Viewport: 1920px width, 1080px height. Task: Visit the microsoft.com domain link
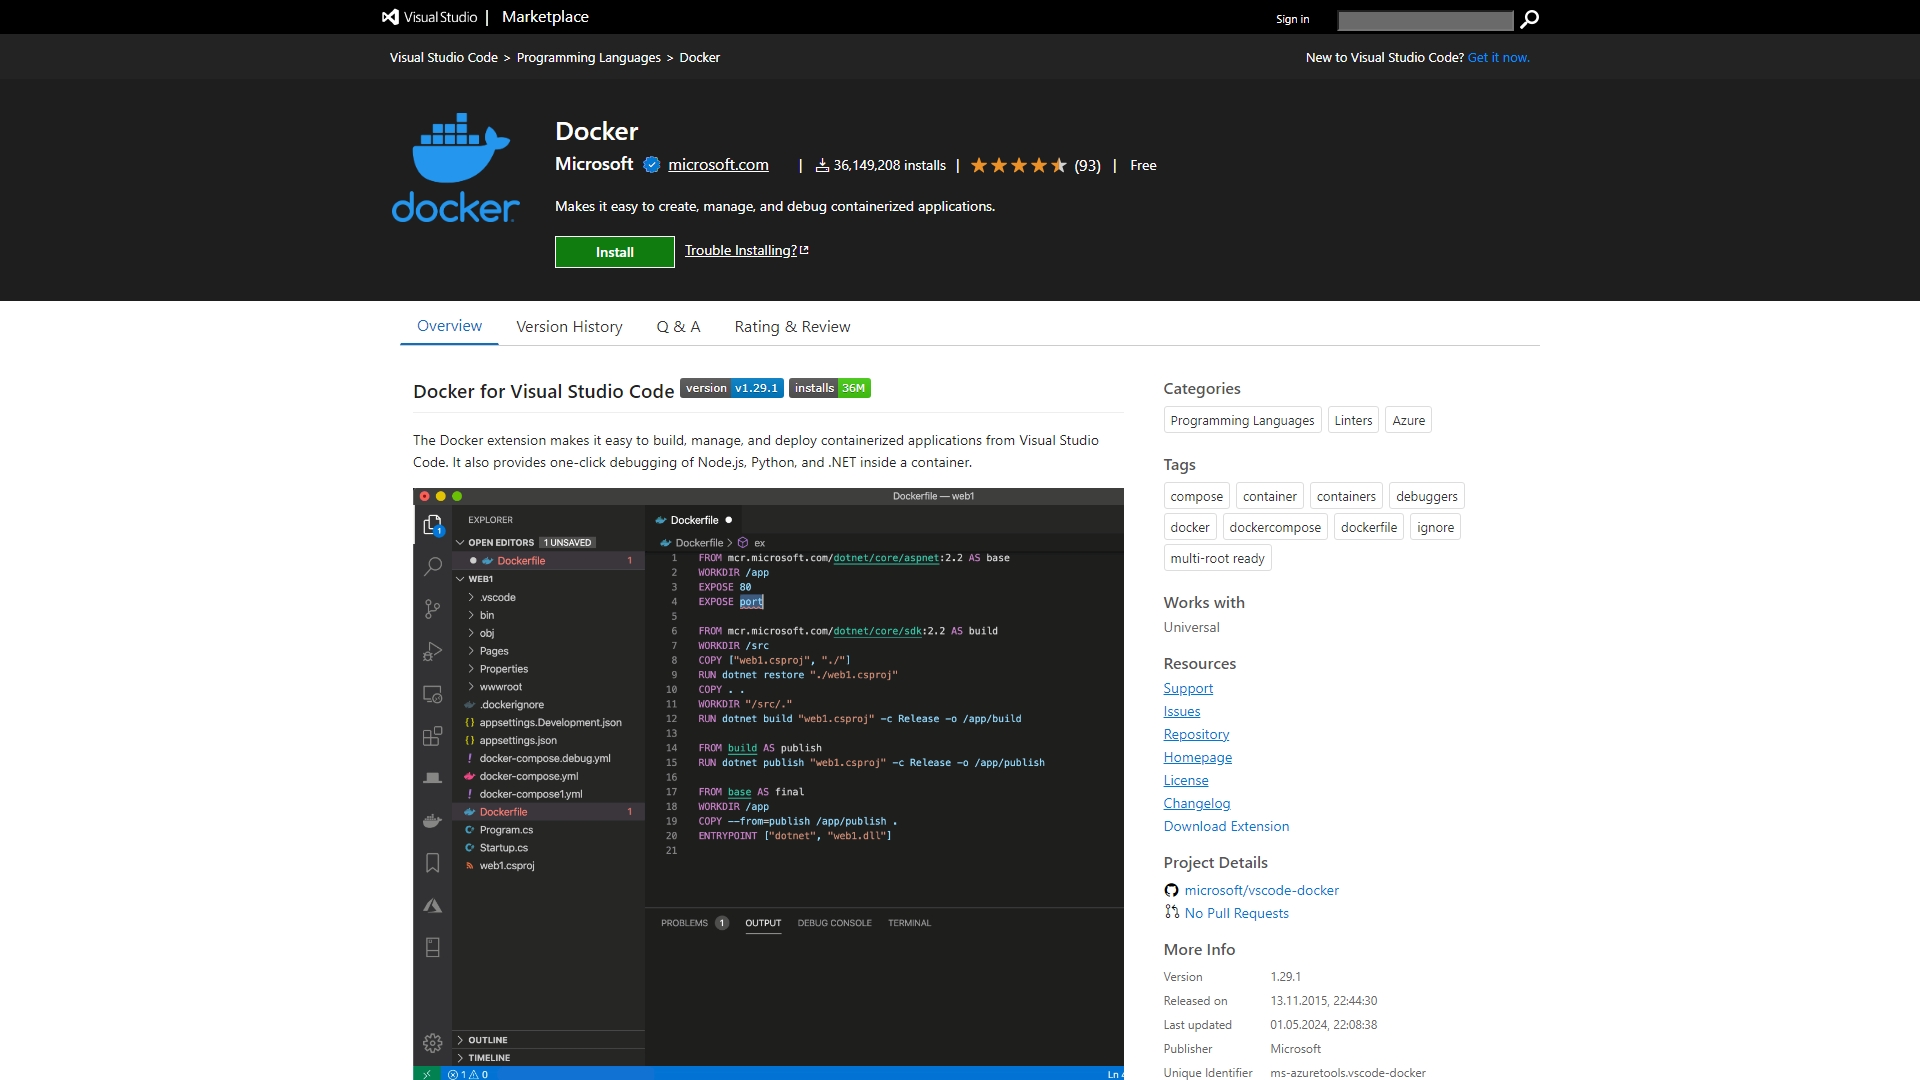(x=718, y=165)
